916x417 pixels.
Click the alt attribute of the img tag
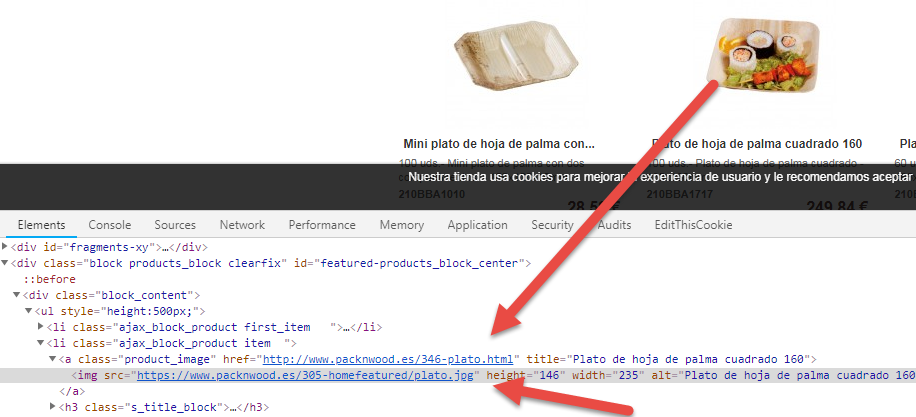click(x=783, y=375)
